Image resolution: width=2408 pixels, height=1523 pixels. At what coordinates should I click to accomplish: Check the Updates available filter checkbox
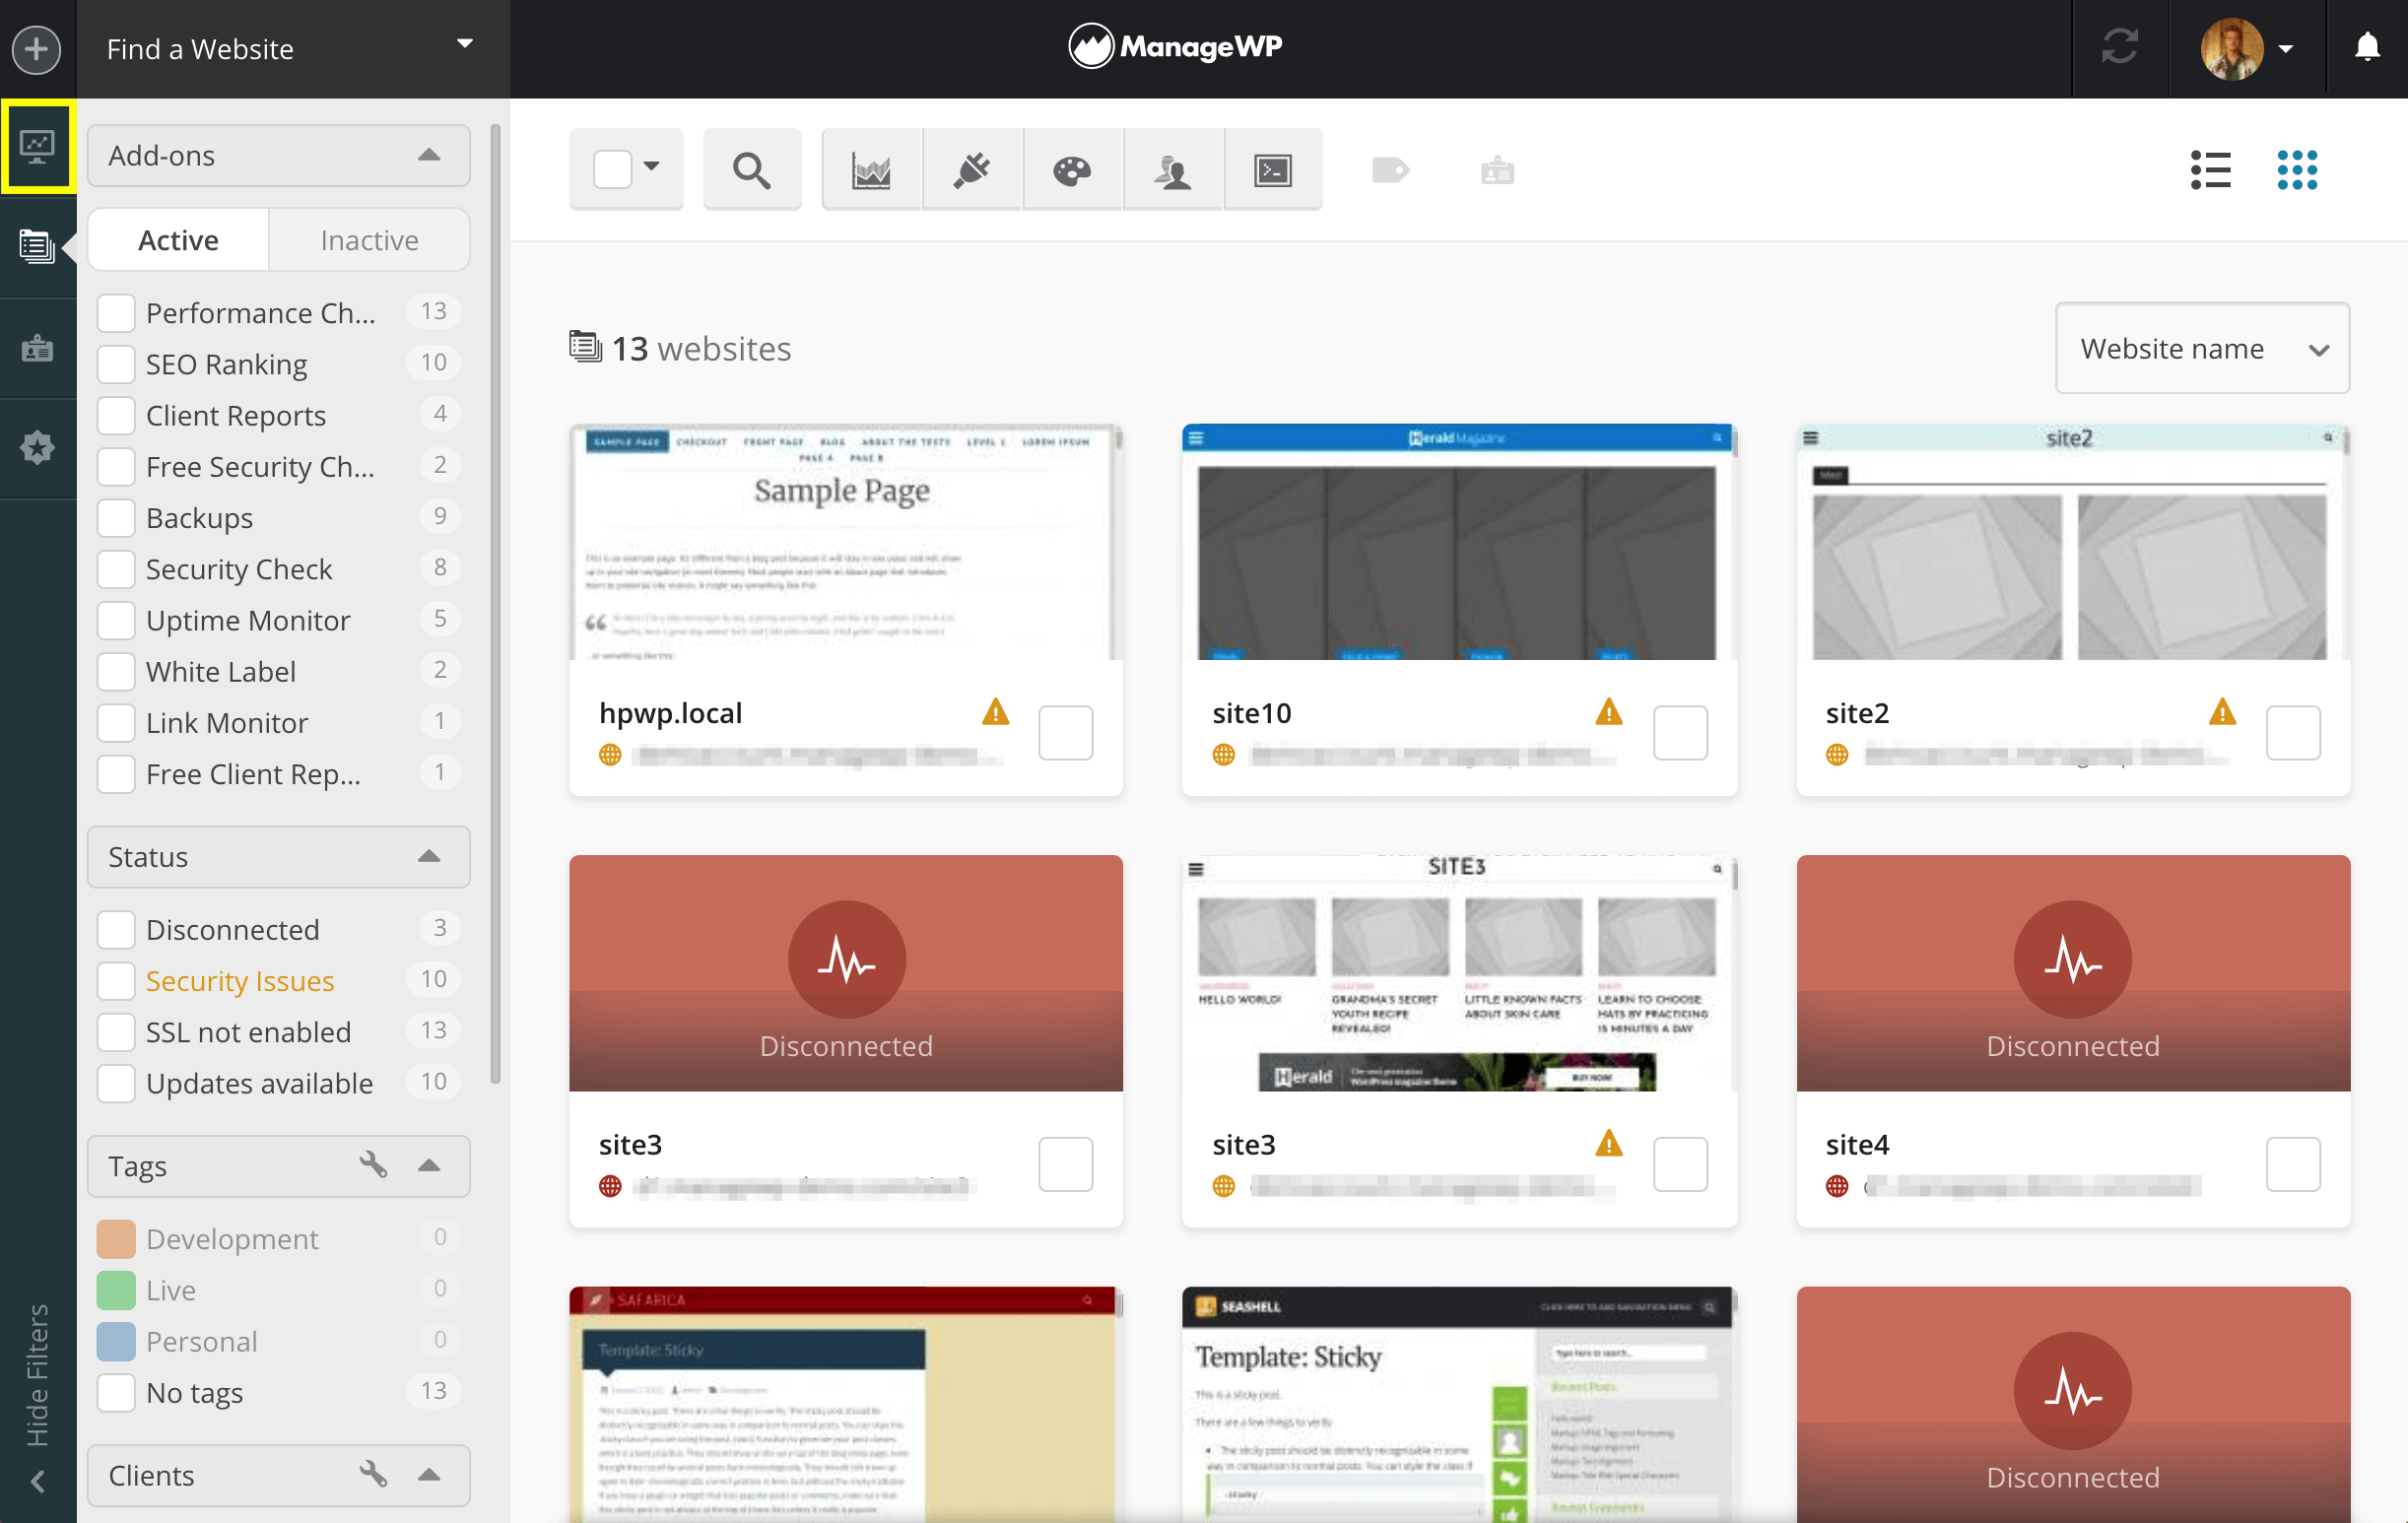[114, 1083]
